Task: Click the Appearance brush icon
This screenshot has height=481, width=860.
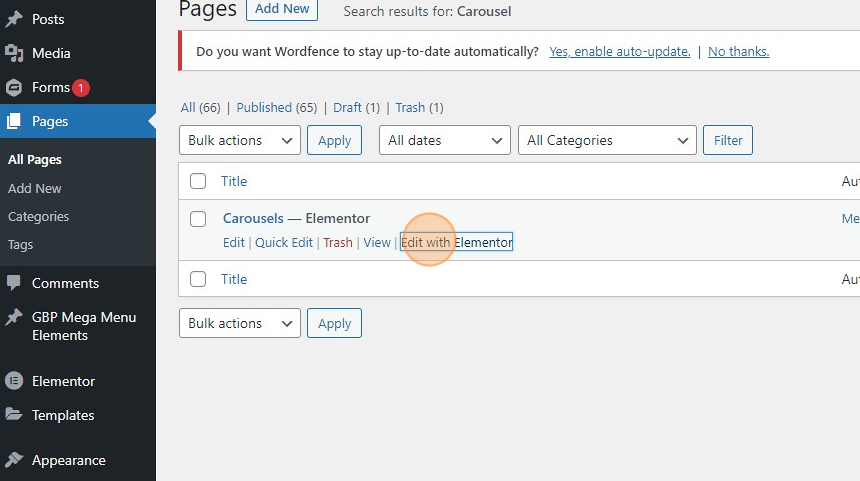Action: (x=14, y=460)
